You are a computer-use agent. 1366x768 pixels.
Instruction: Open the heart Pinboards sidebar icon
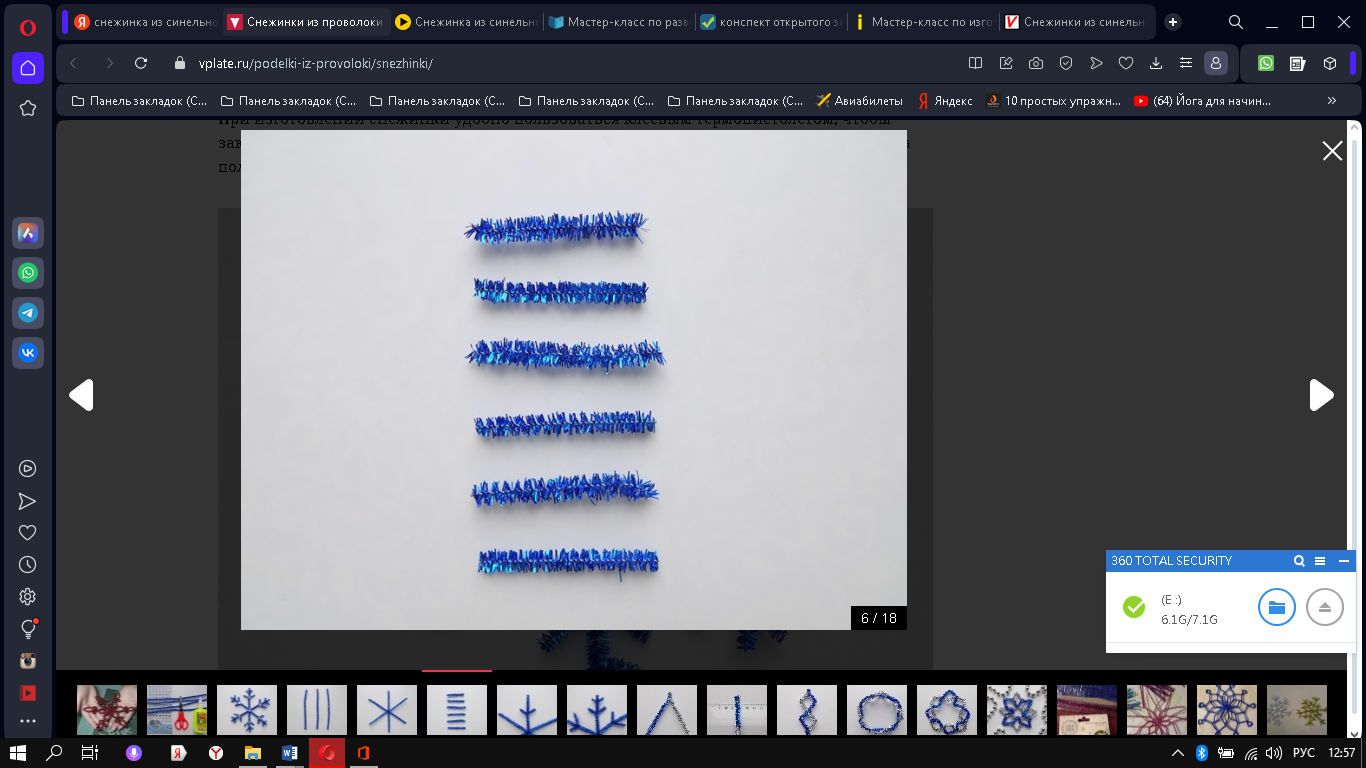28,533
